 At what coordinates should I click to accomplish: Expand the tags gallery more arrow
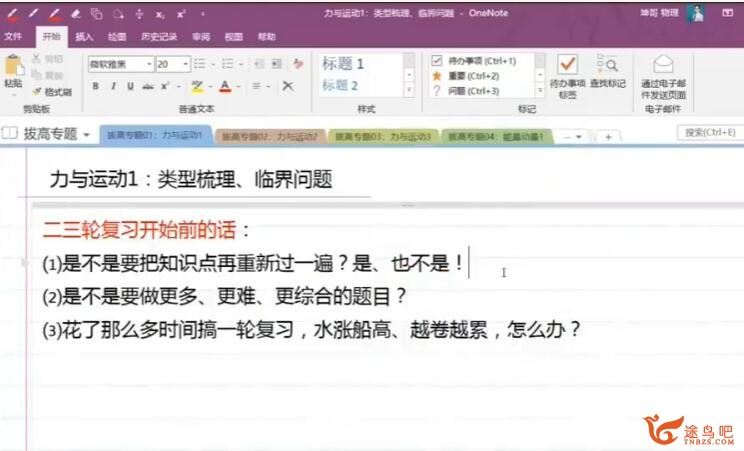[x=539, y=90]
